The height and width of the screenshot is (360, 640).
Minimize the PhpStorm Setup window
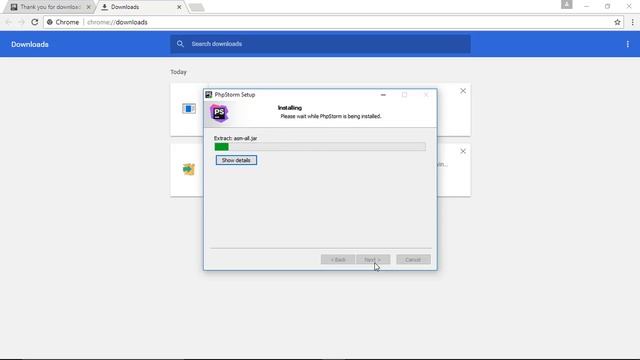pos(383,95)
